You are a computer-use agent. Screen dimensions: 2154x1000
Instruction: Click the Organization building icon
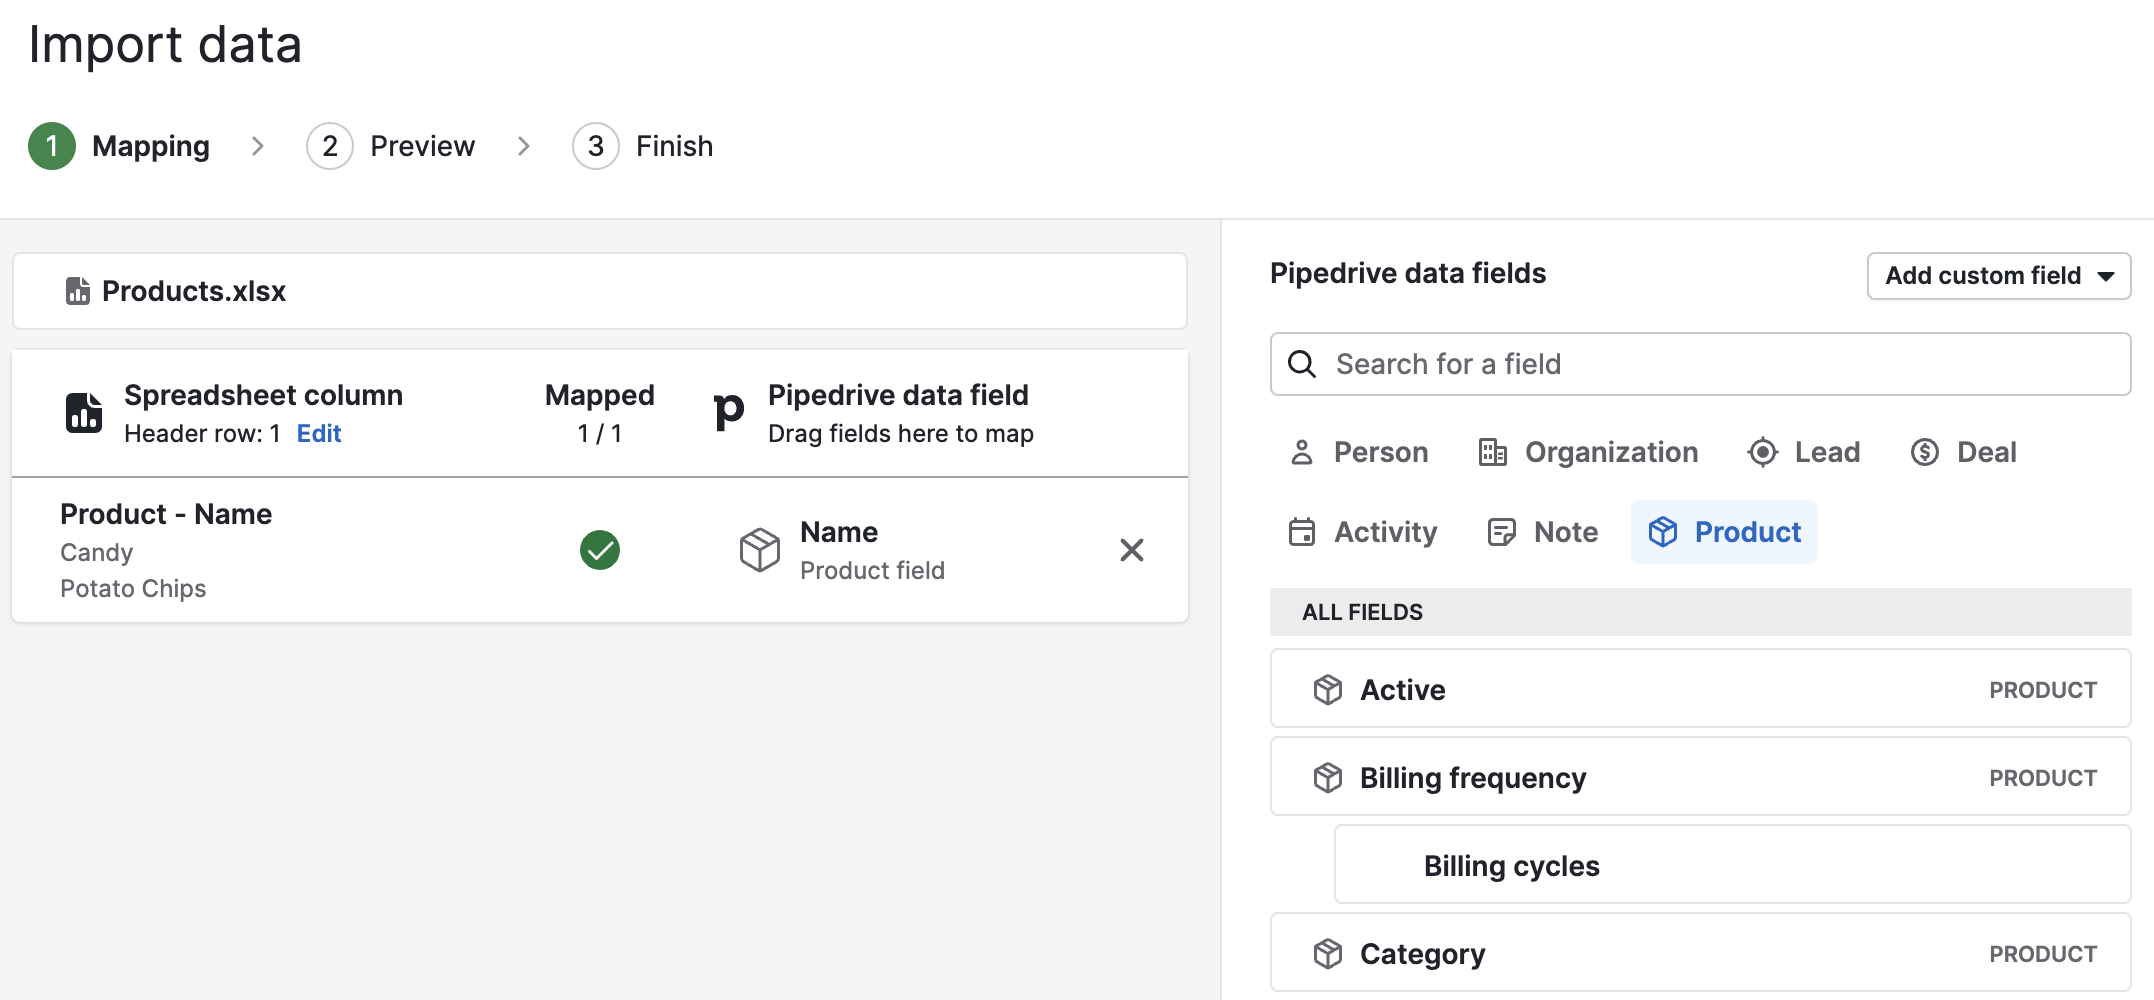coord(1493,452)
